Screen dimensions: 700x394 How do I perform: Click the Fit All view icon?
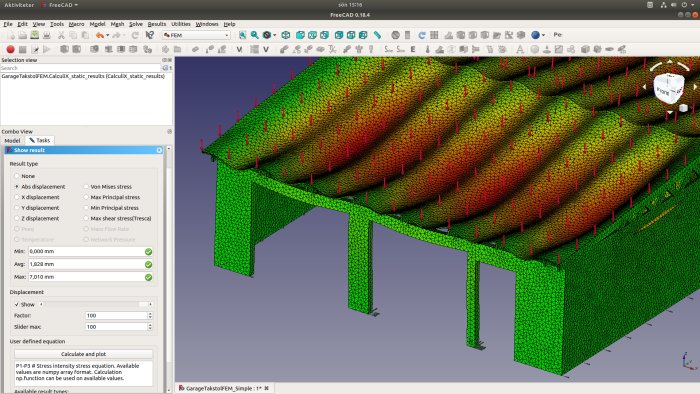point(242,35)
